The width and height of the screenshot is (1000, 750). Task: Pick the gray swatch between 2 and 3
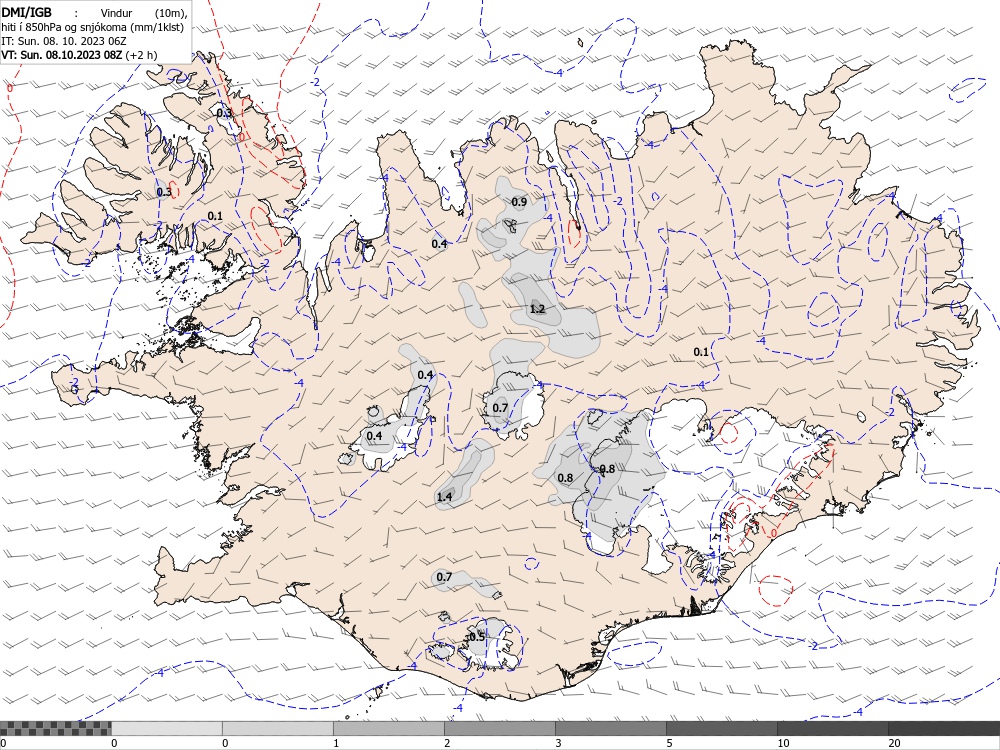(500, 728)
